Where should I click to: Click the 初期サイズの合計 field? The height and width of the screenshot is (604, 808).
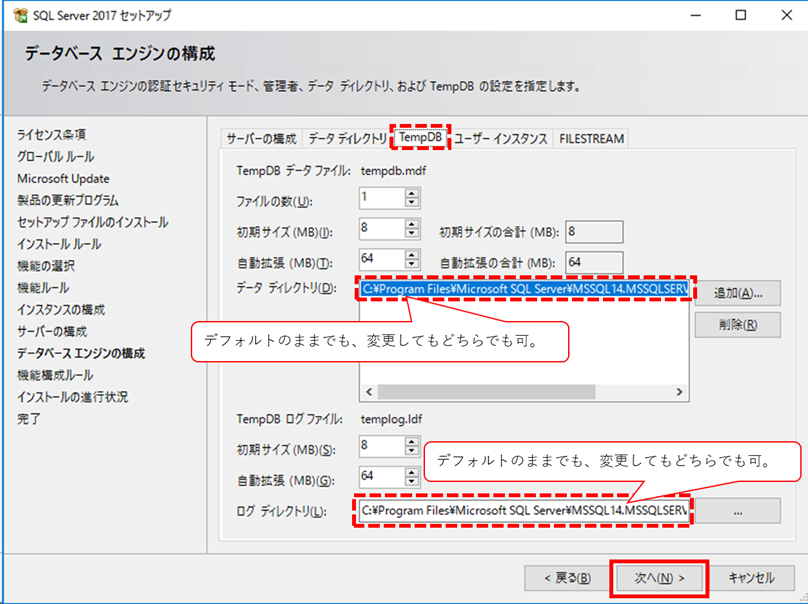pos(594,232)
